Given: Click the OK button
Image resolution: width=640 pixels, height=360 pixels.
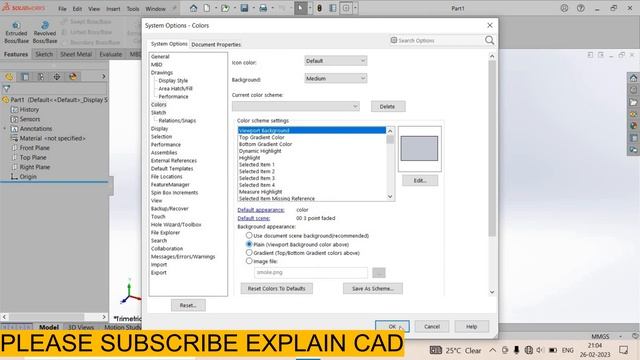Looking at the screenshot, I should (x=392, y=327).
